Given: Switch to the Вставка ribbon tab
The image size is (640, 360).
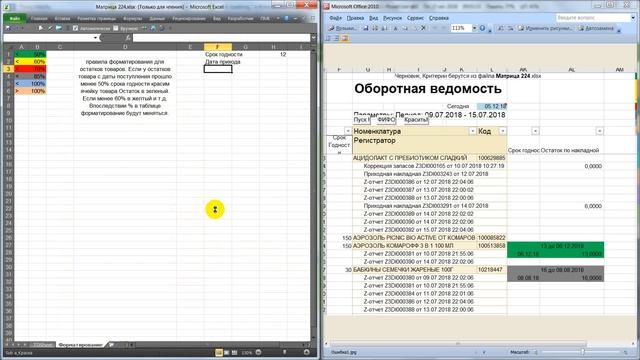Looking at the screenshot, I should tap(62, 19).
